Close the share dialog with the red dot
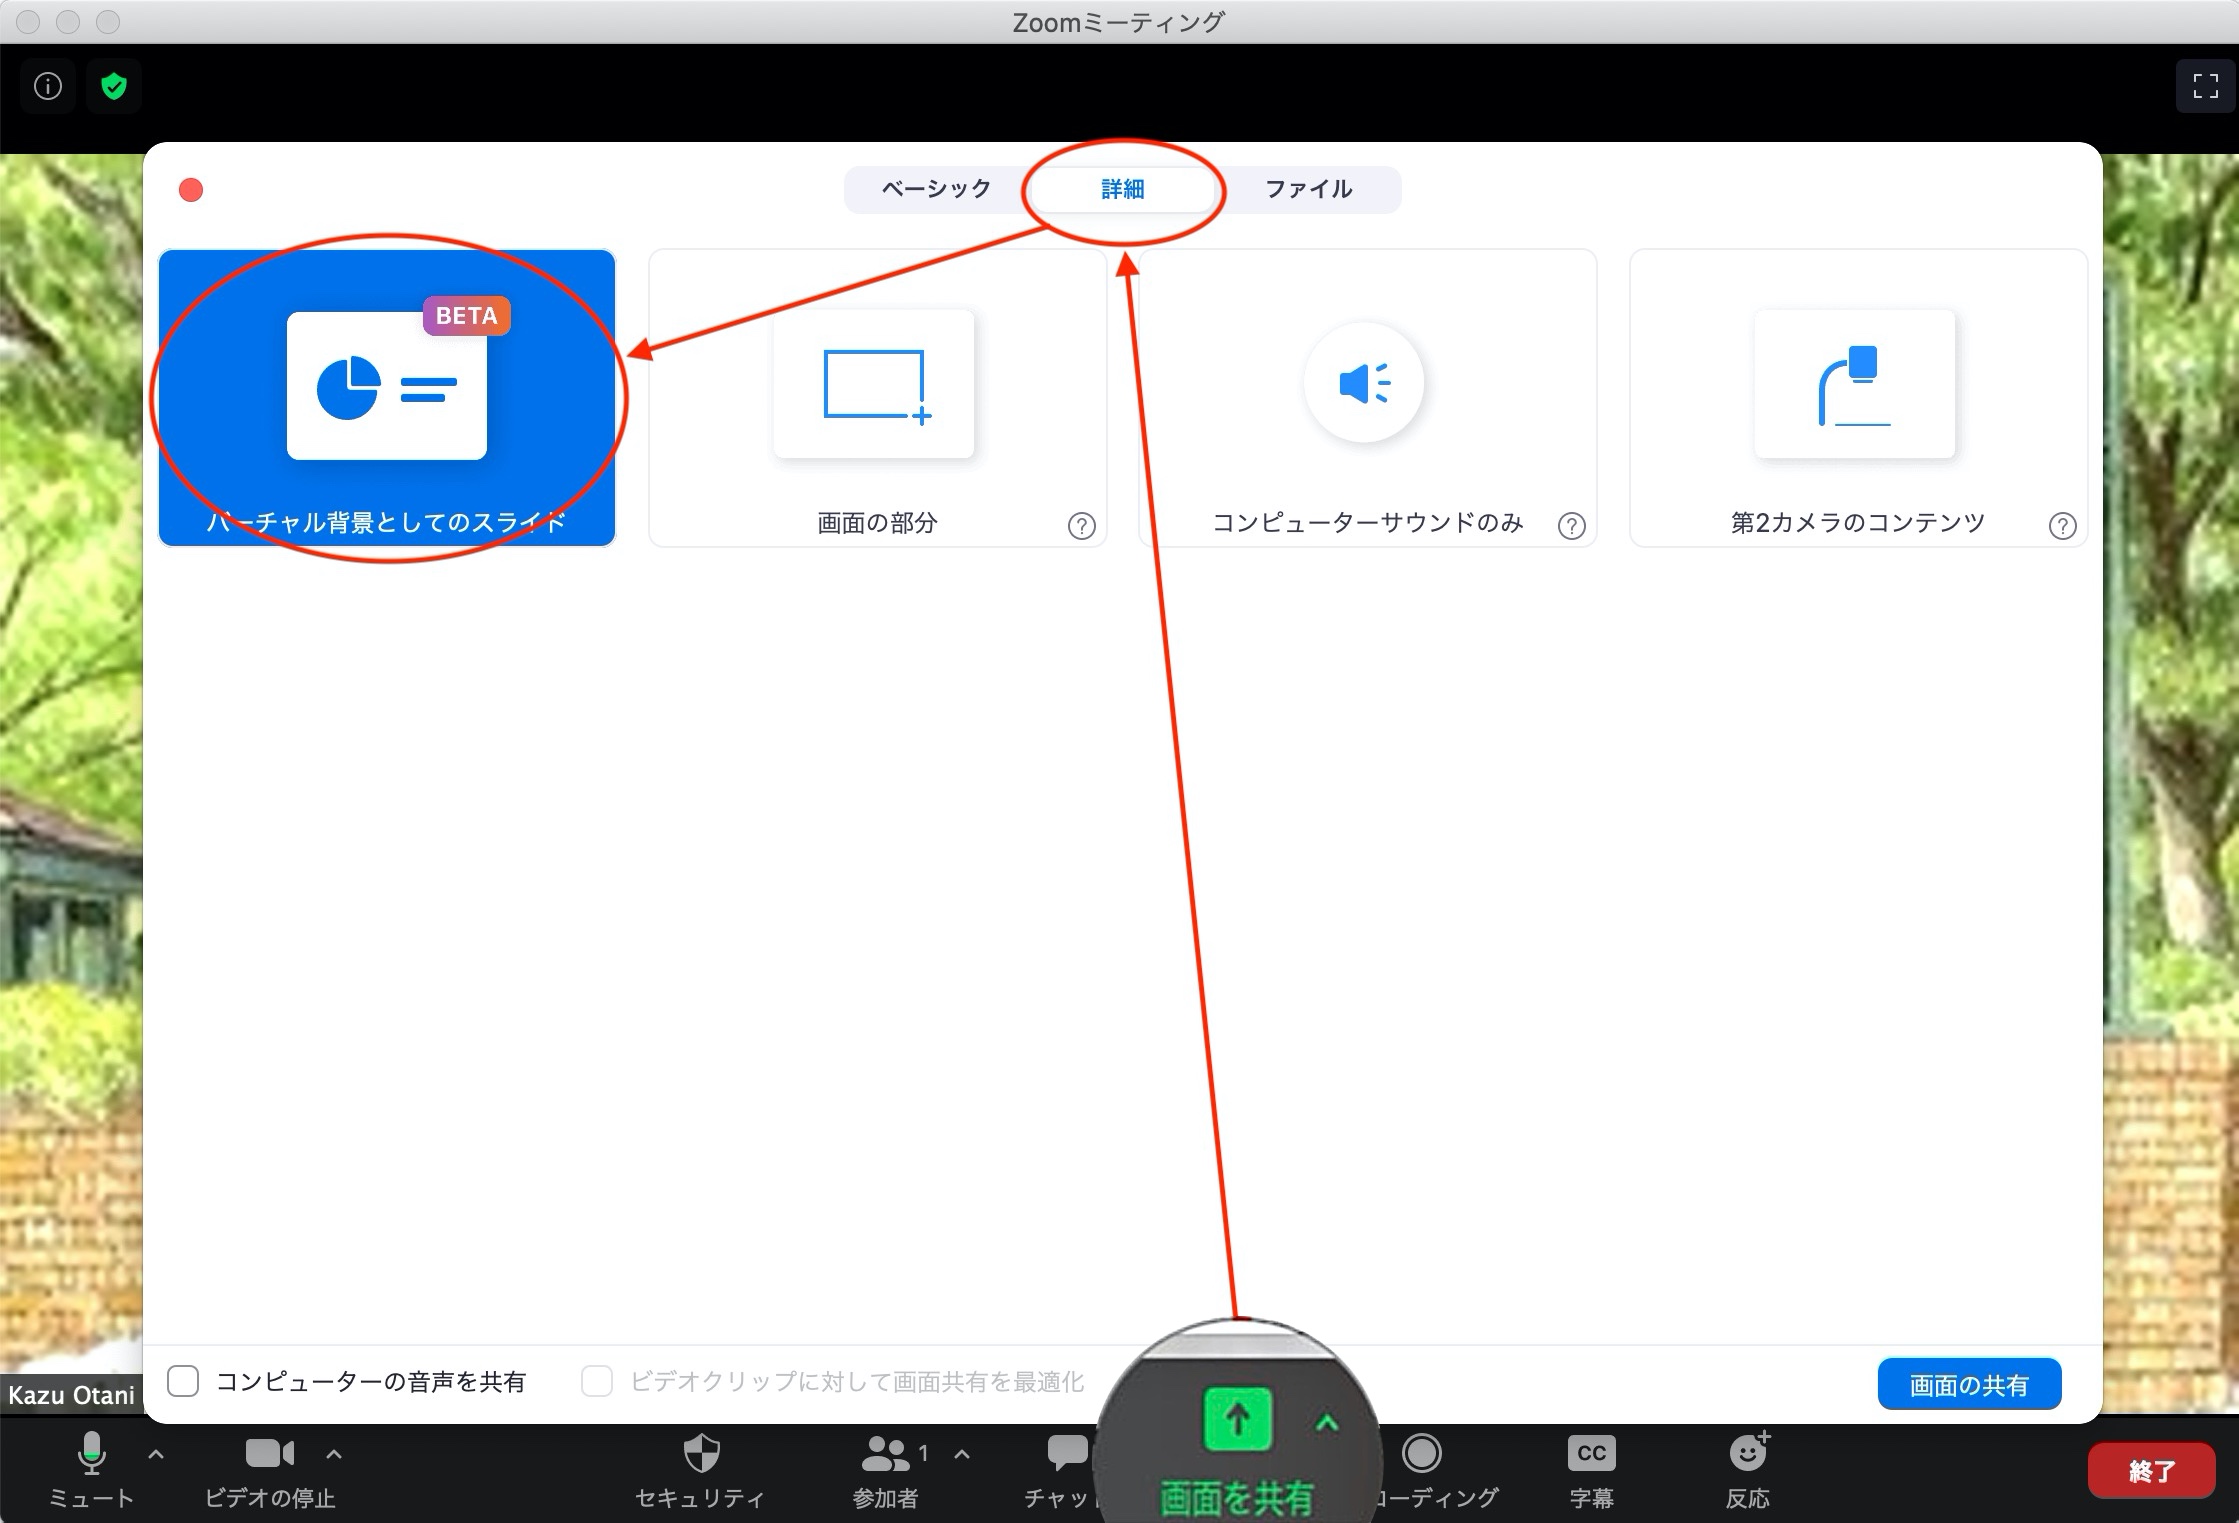The height and width of the screenshot is (1523, 2239). pyautogui.click(x=191, y=190)
